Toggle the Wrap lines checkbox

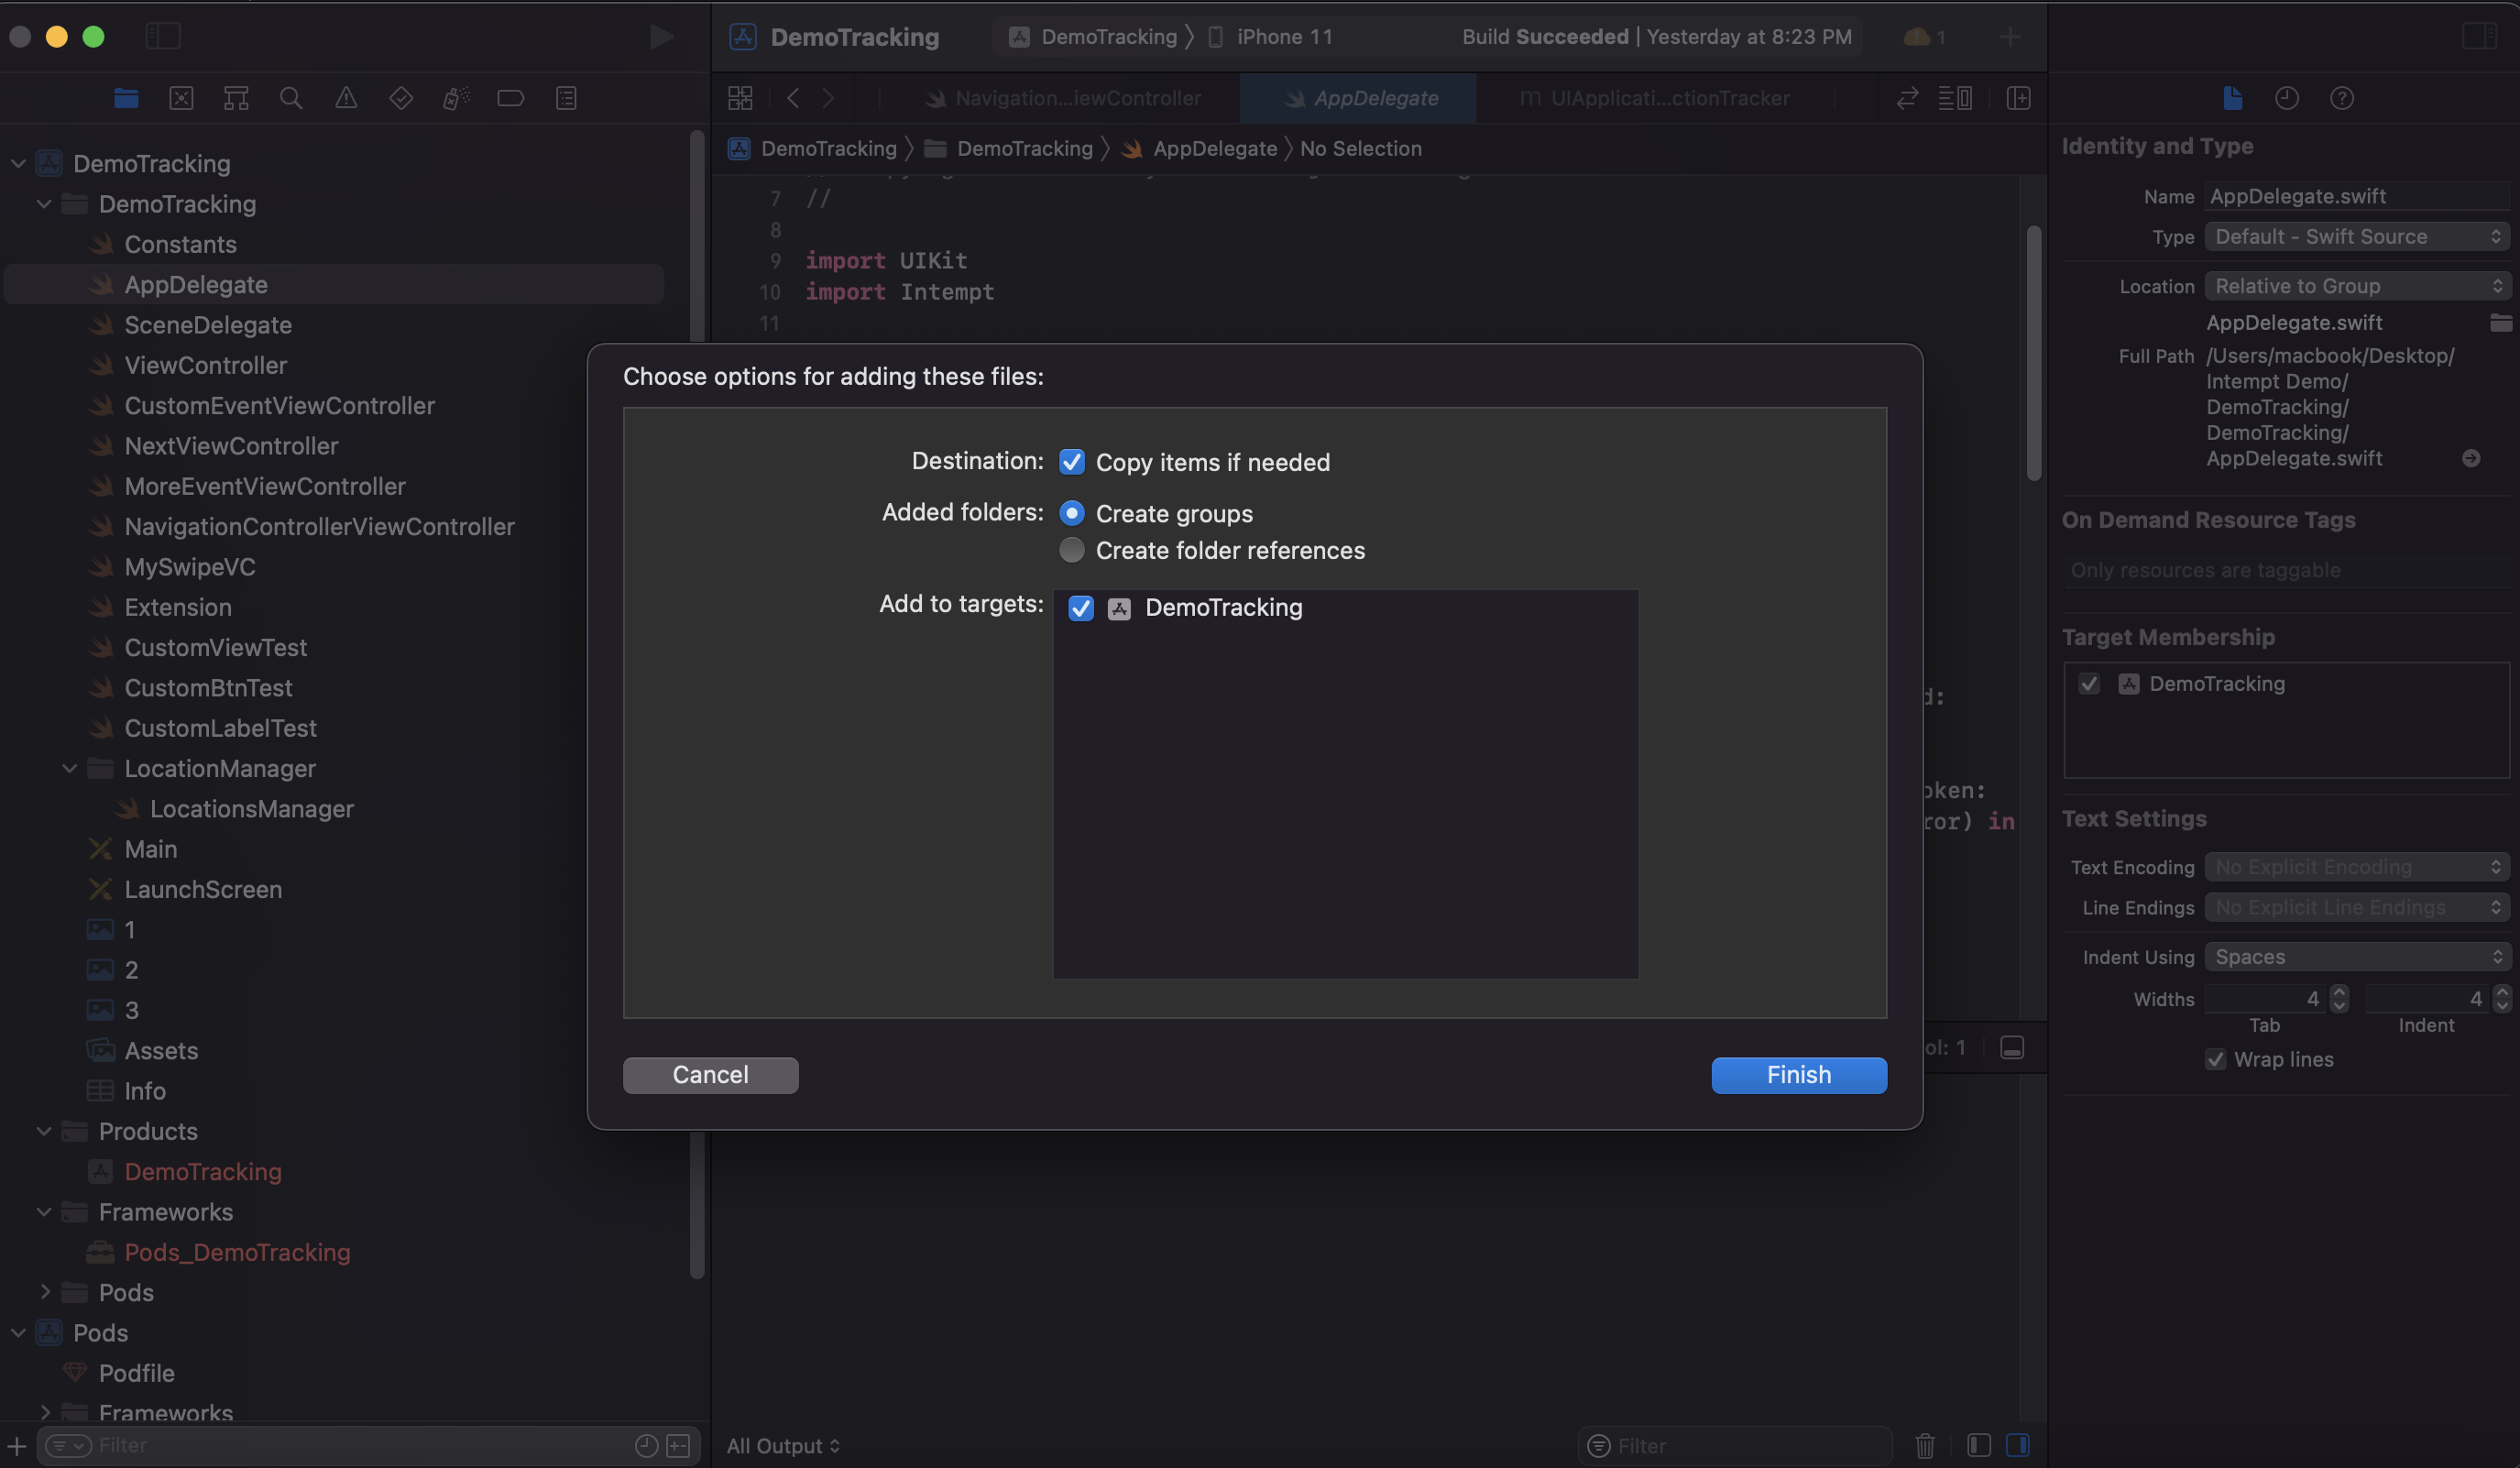point(2215,1060)
